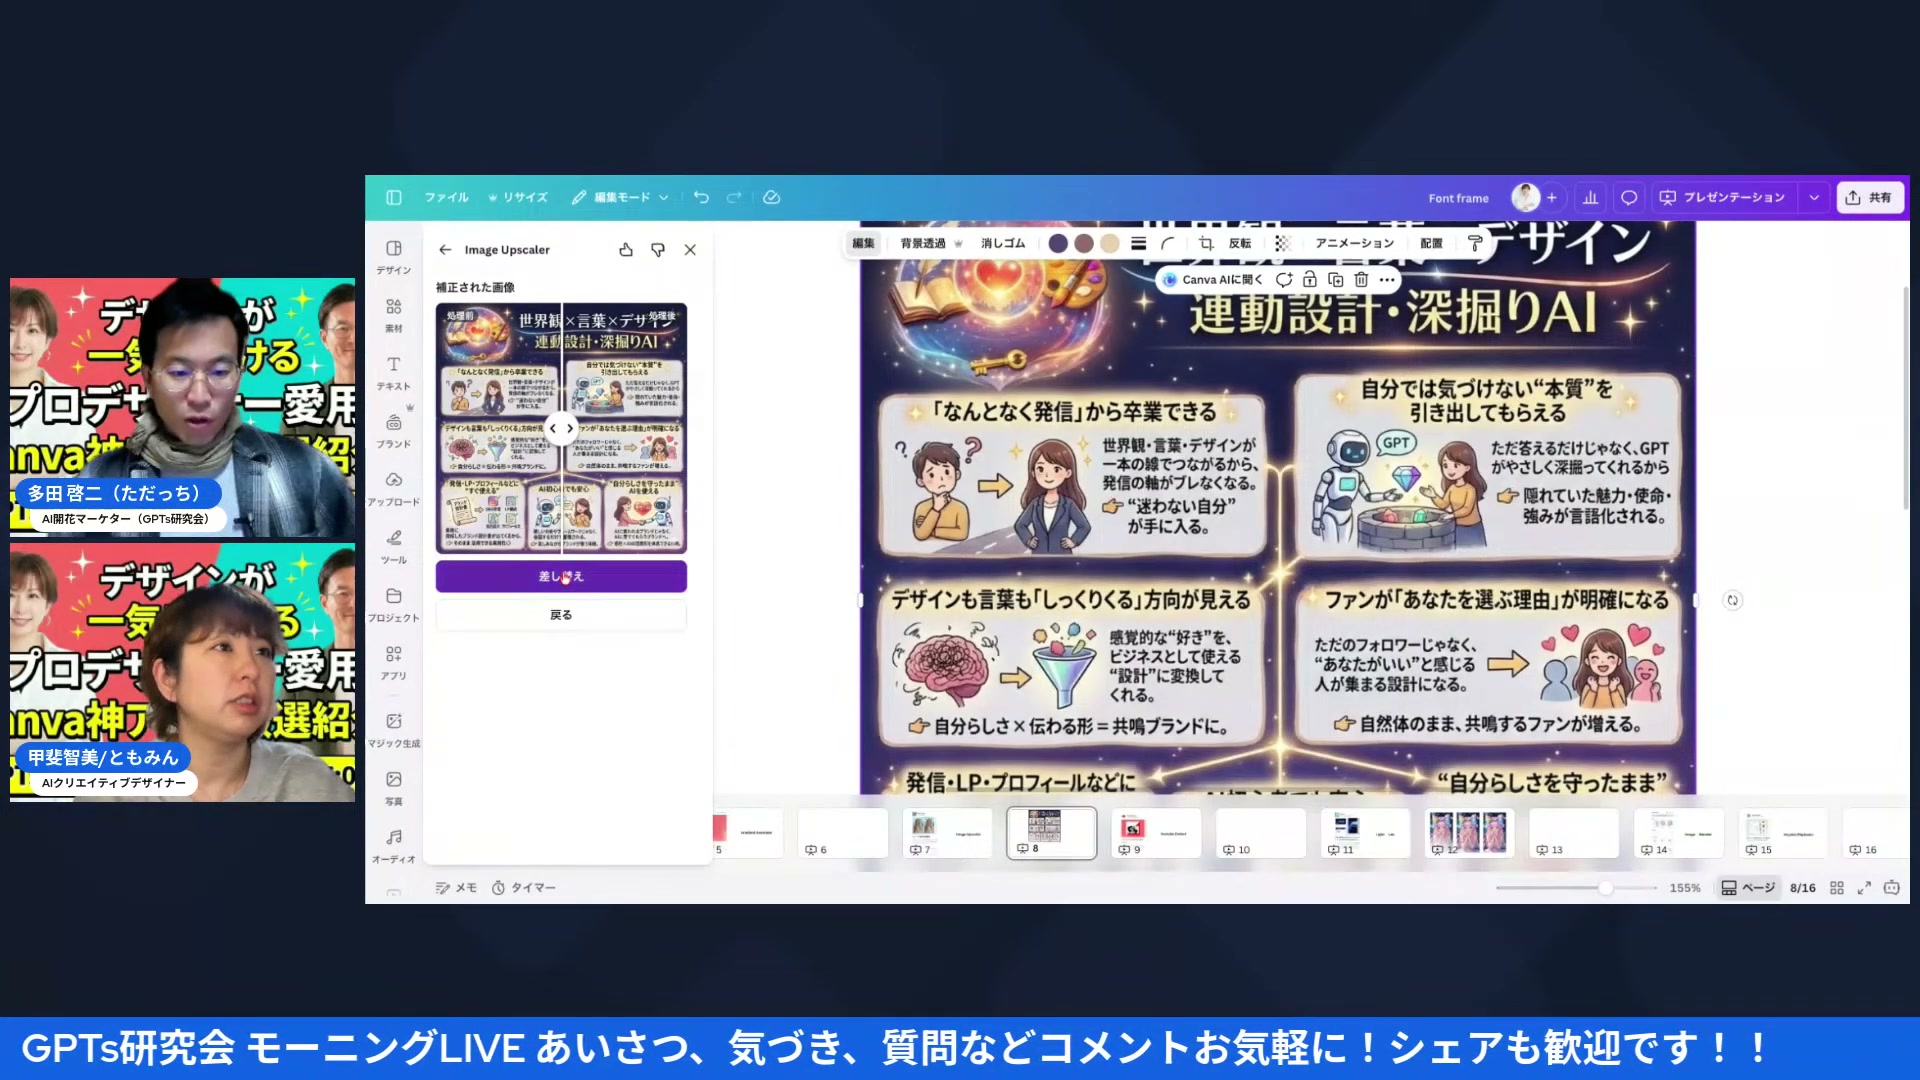The width and height of the screenshot is (1920, 1080).
Task: Rate Image Upscaler with thumbs up
Action: pos(626,250)
